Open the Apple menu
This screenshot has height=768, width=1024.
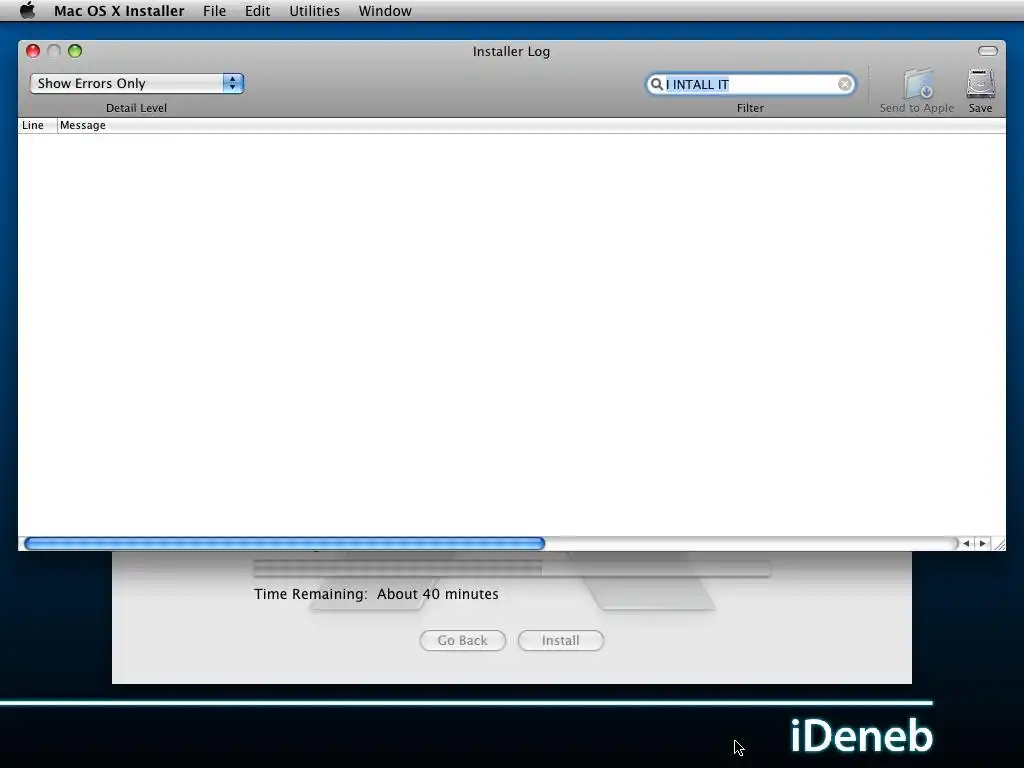[27, 10]
